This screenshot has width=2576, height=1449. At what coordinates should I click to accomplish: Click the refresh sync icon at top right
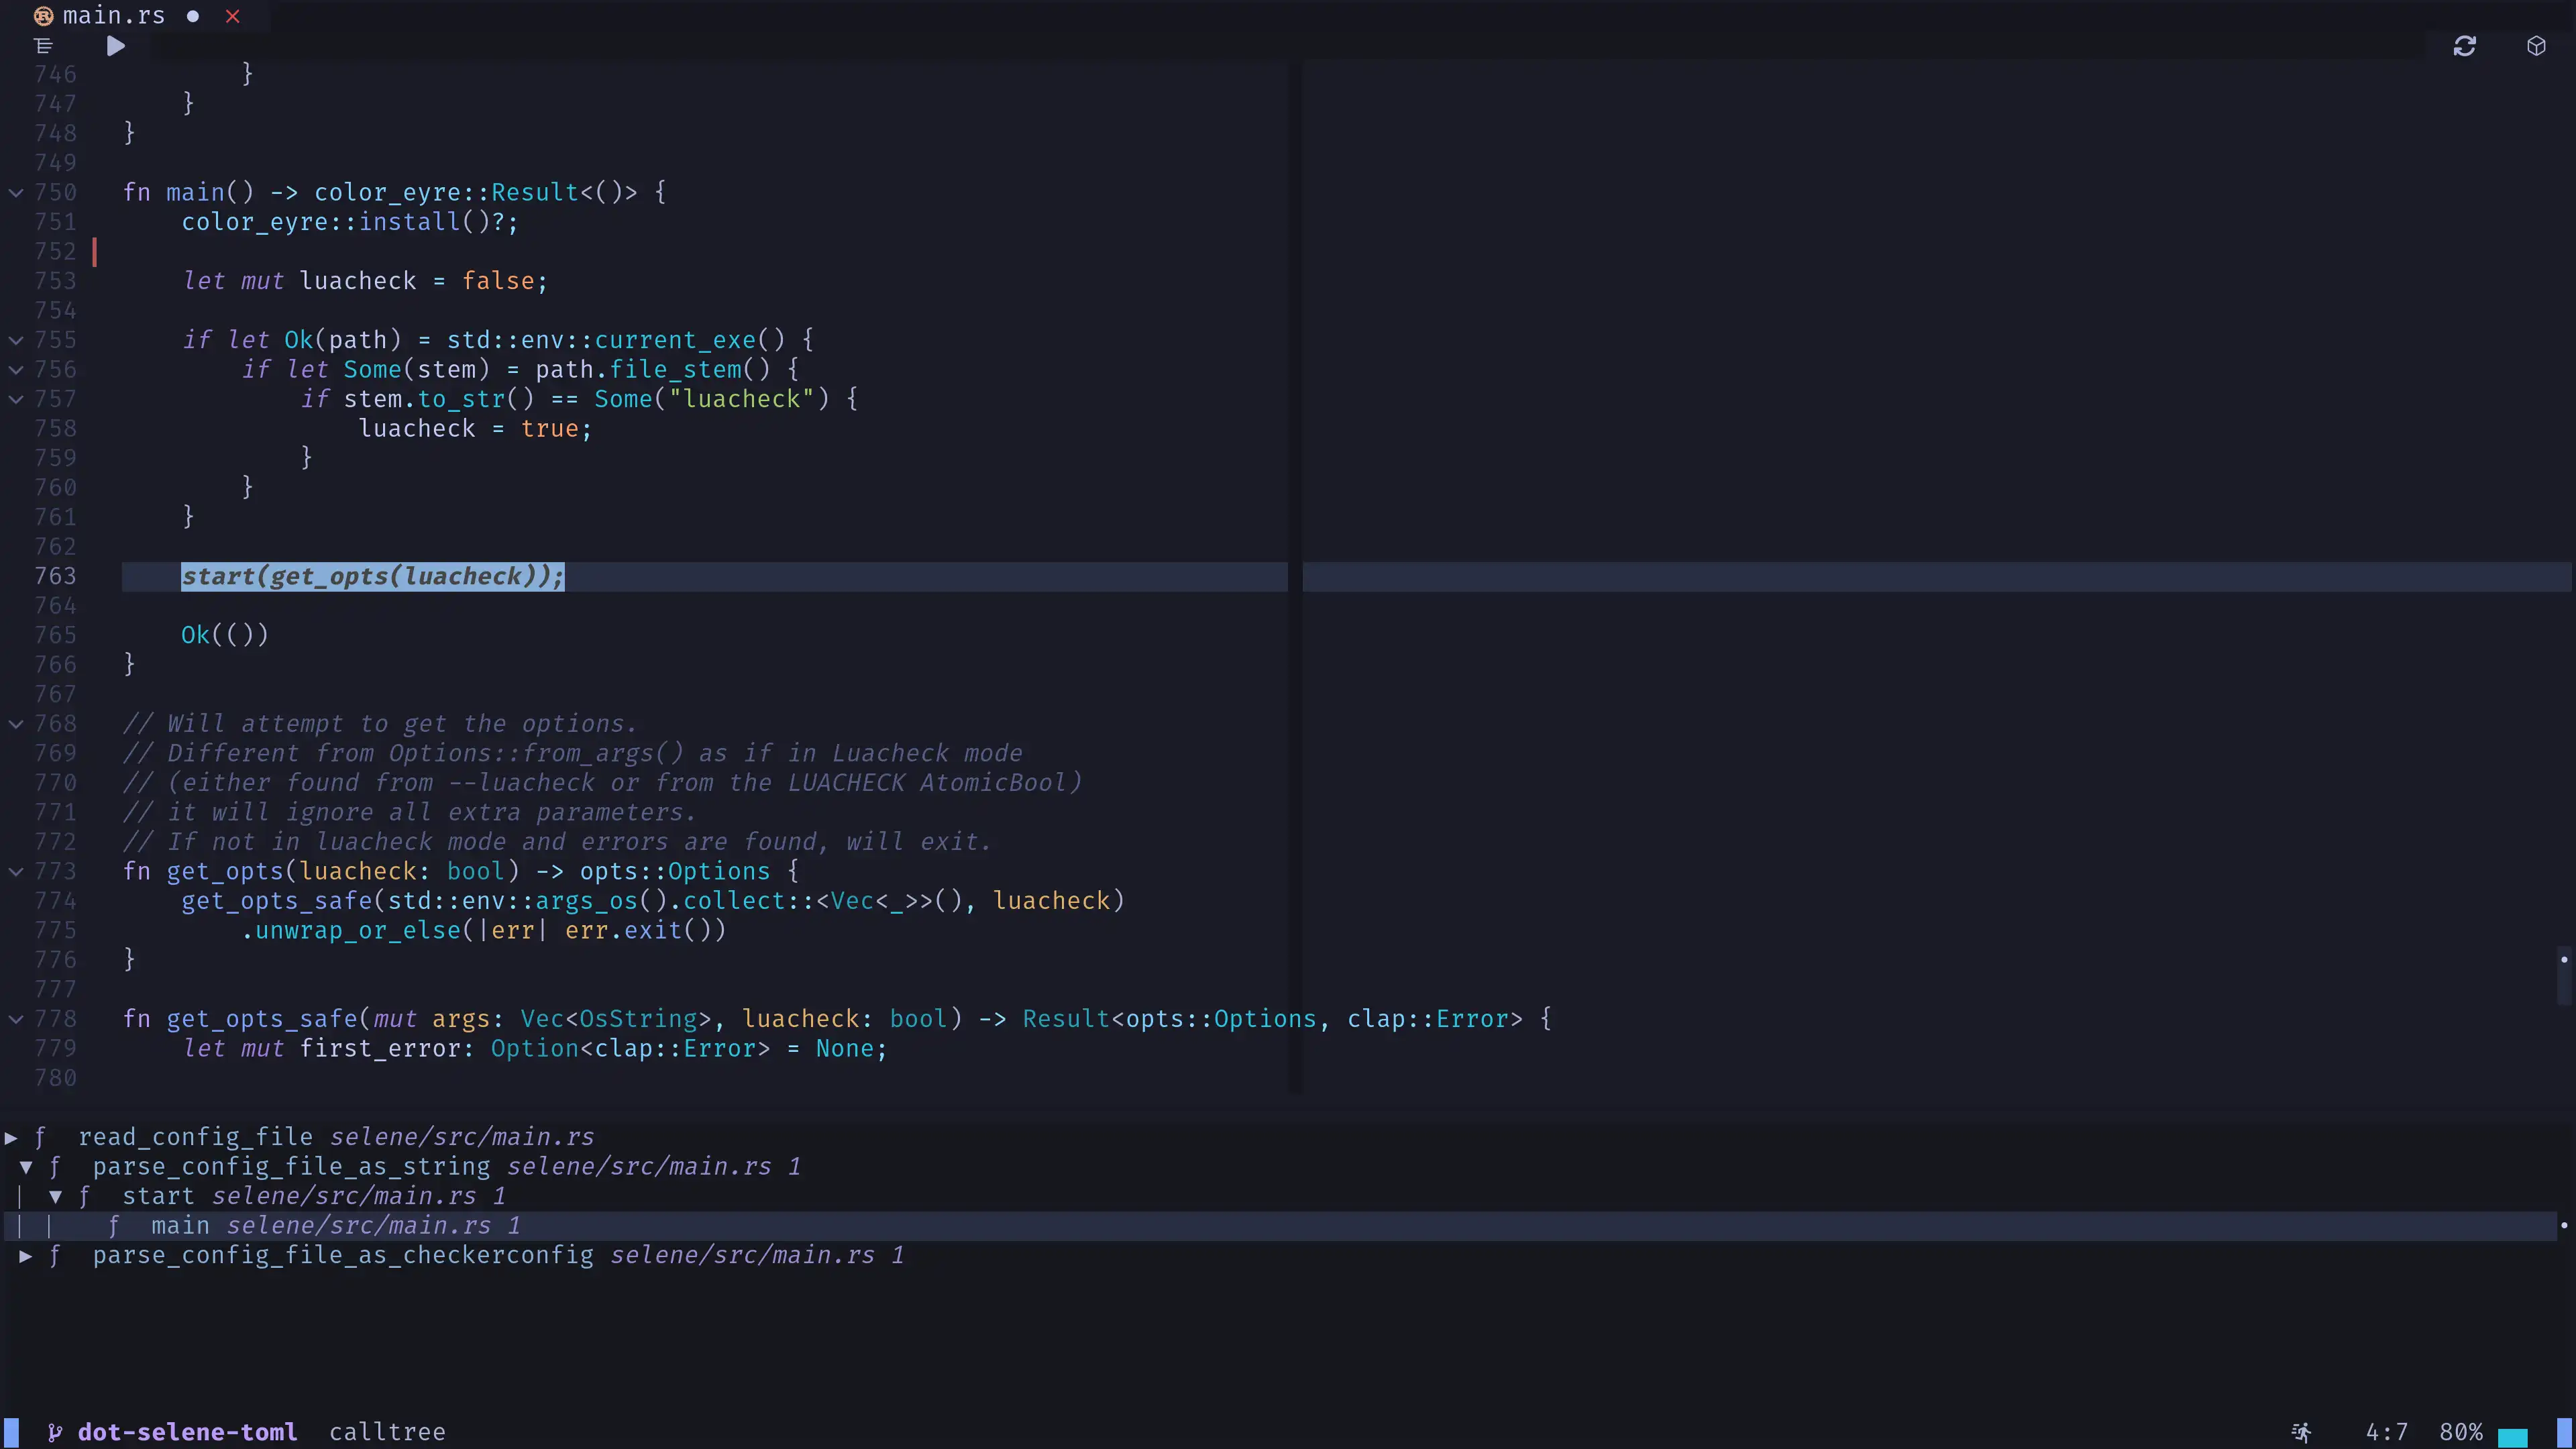2464,46
